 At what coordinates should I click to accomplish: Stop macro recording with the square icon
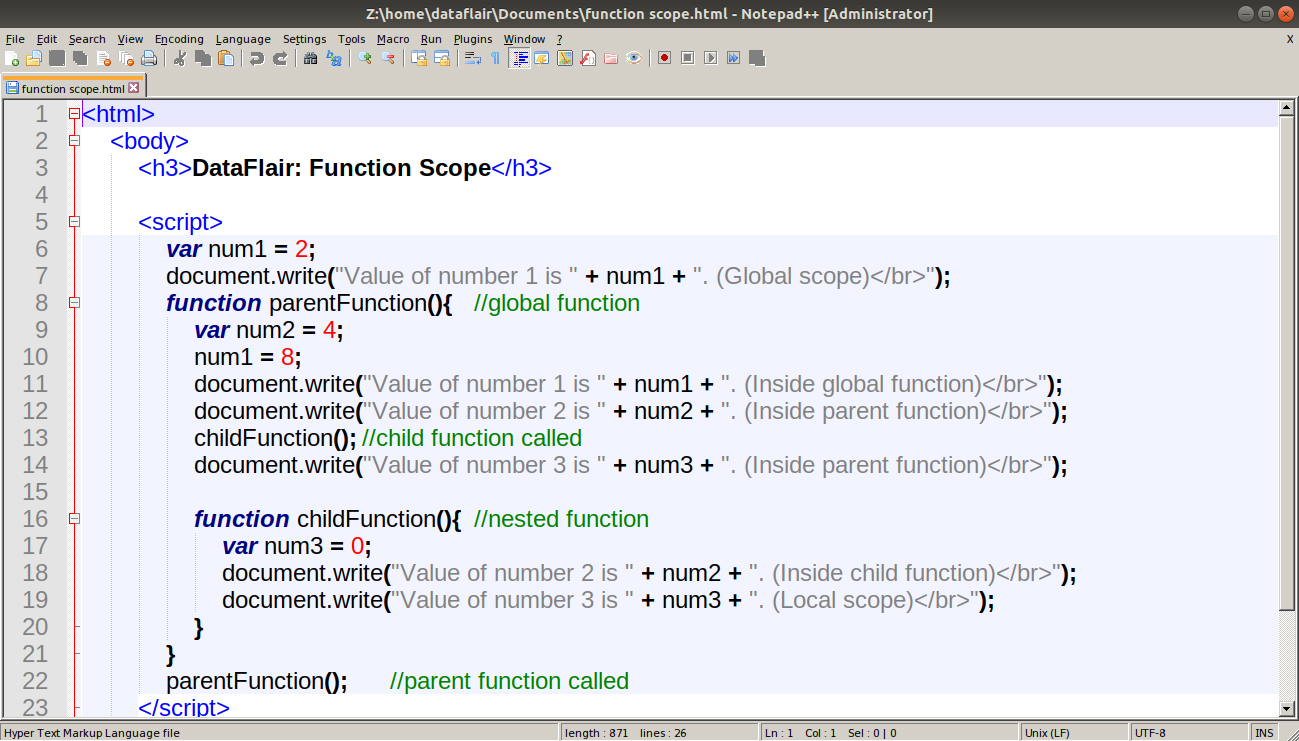tap(688, 58)
